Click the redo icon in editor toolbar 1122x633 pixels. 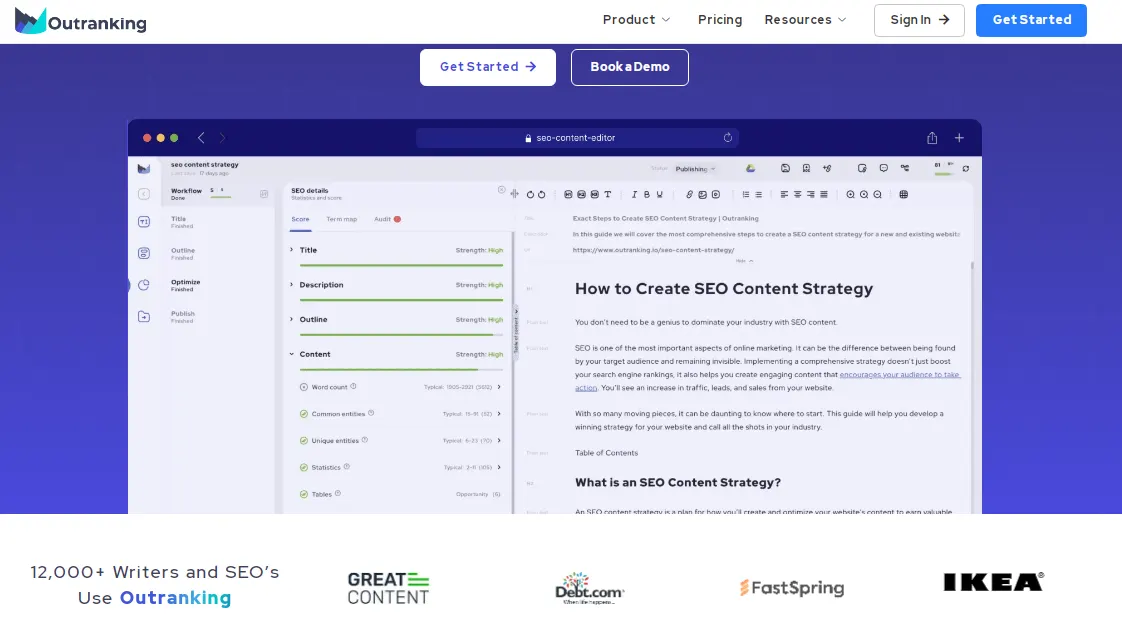(x=542, y=195)
